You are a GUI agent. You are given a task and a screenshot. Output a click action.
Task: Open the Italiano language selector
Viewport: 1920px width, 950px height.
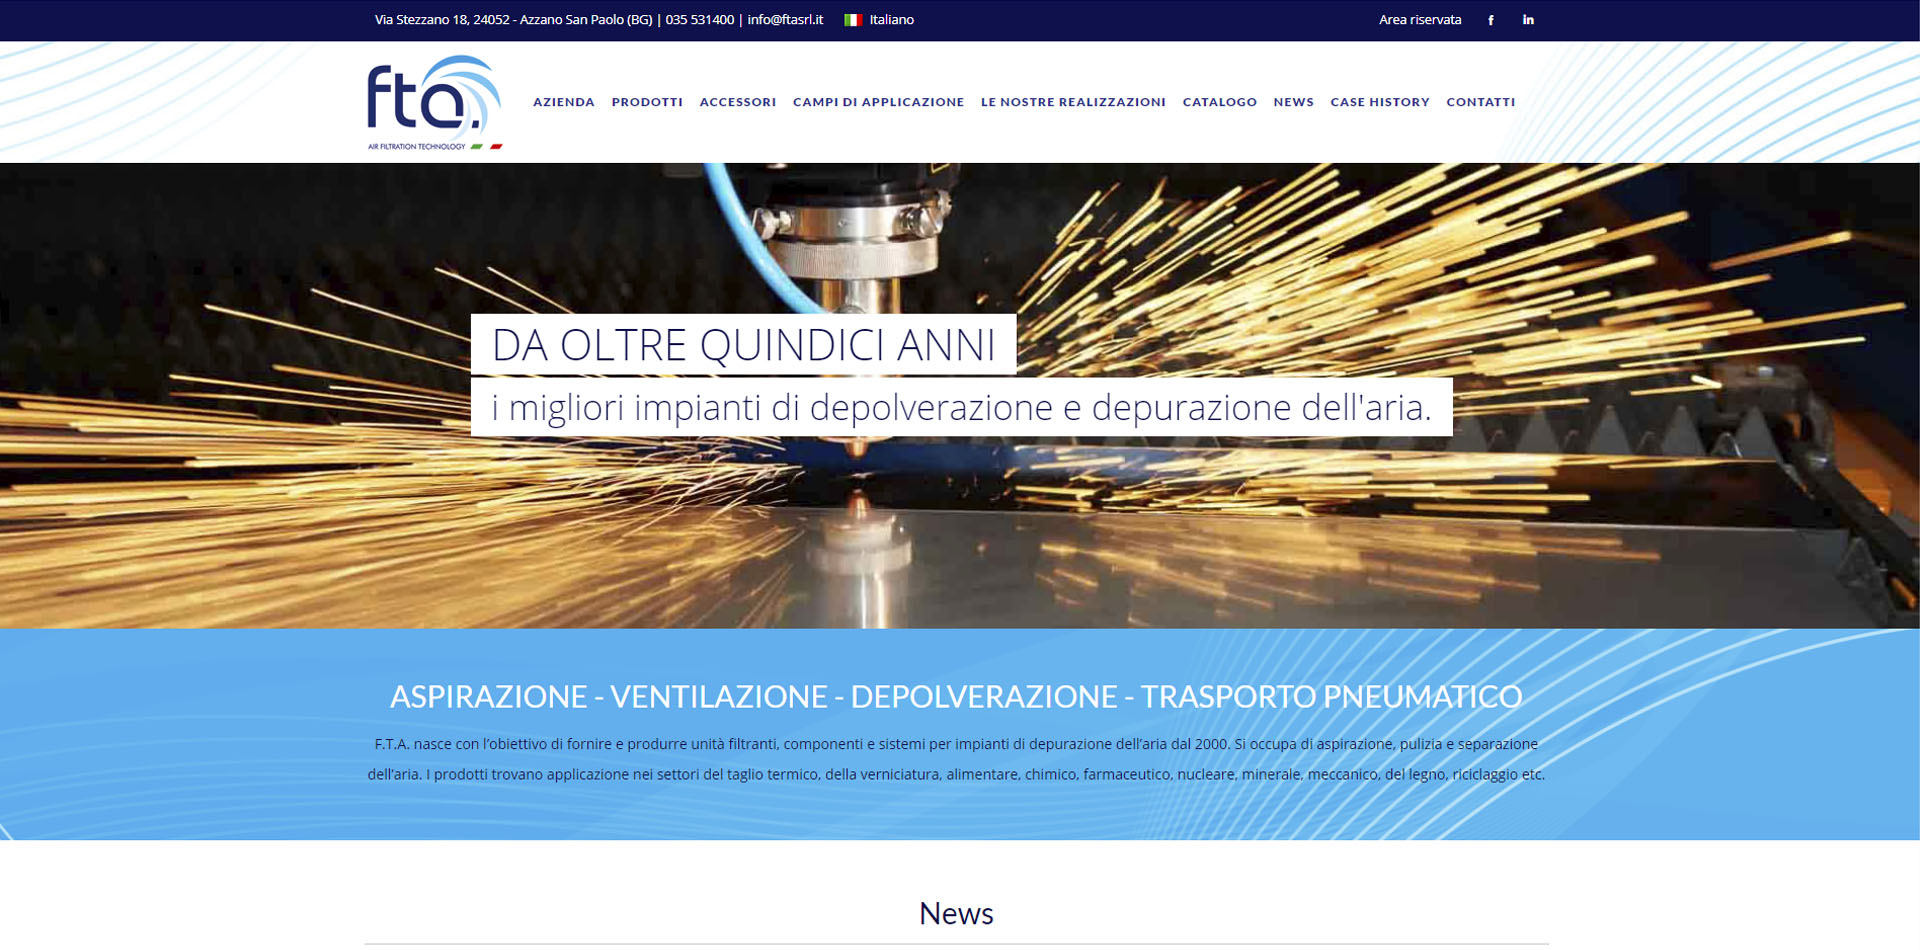point(879,20)
